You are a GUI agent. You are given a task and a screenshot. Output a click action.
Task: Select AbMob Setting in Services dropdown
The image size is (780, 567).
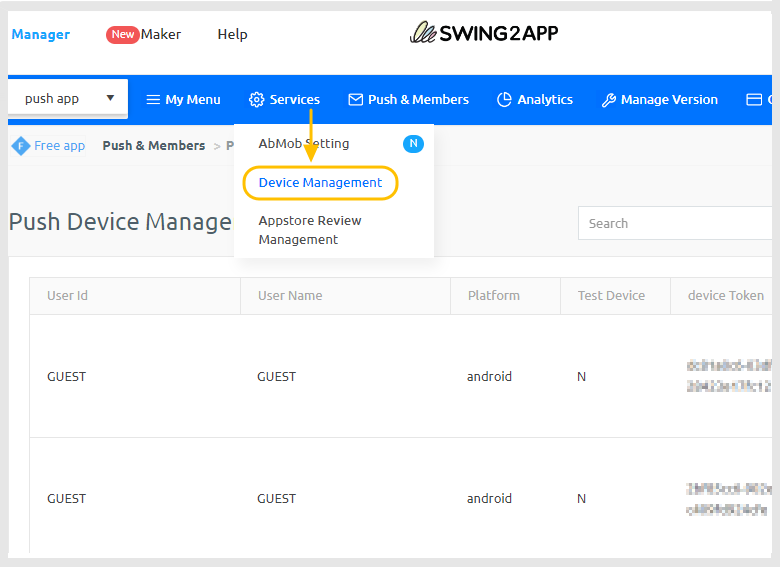304,144
